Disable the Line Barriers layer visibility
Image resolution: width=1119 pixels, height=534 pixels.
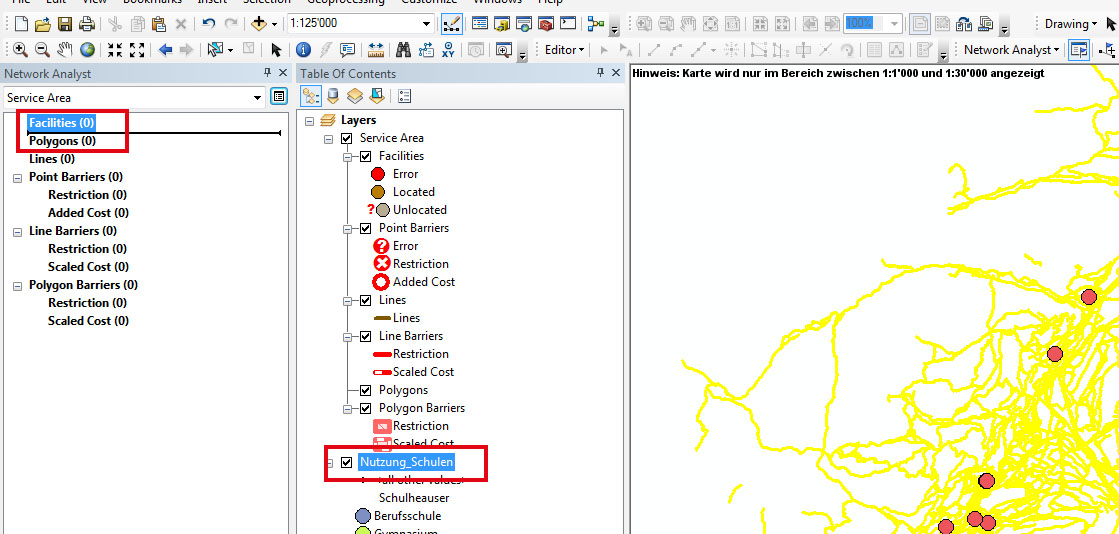[x=365, y=336]
